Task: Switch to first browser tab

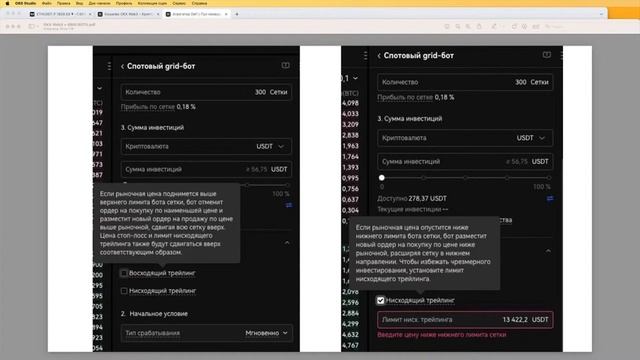Action: click(x=60, y=14)
